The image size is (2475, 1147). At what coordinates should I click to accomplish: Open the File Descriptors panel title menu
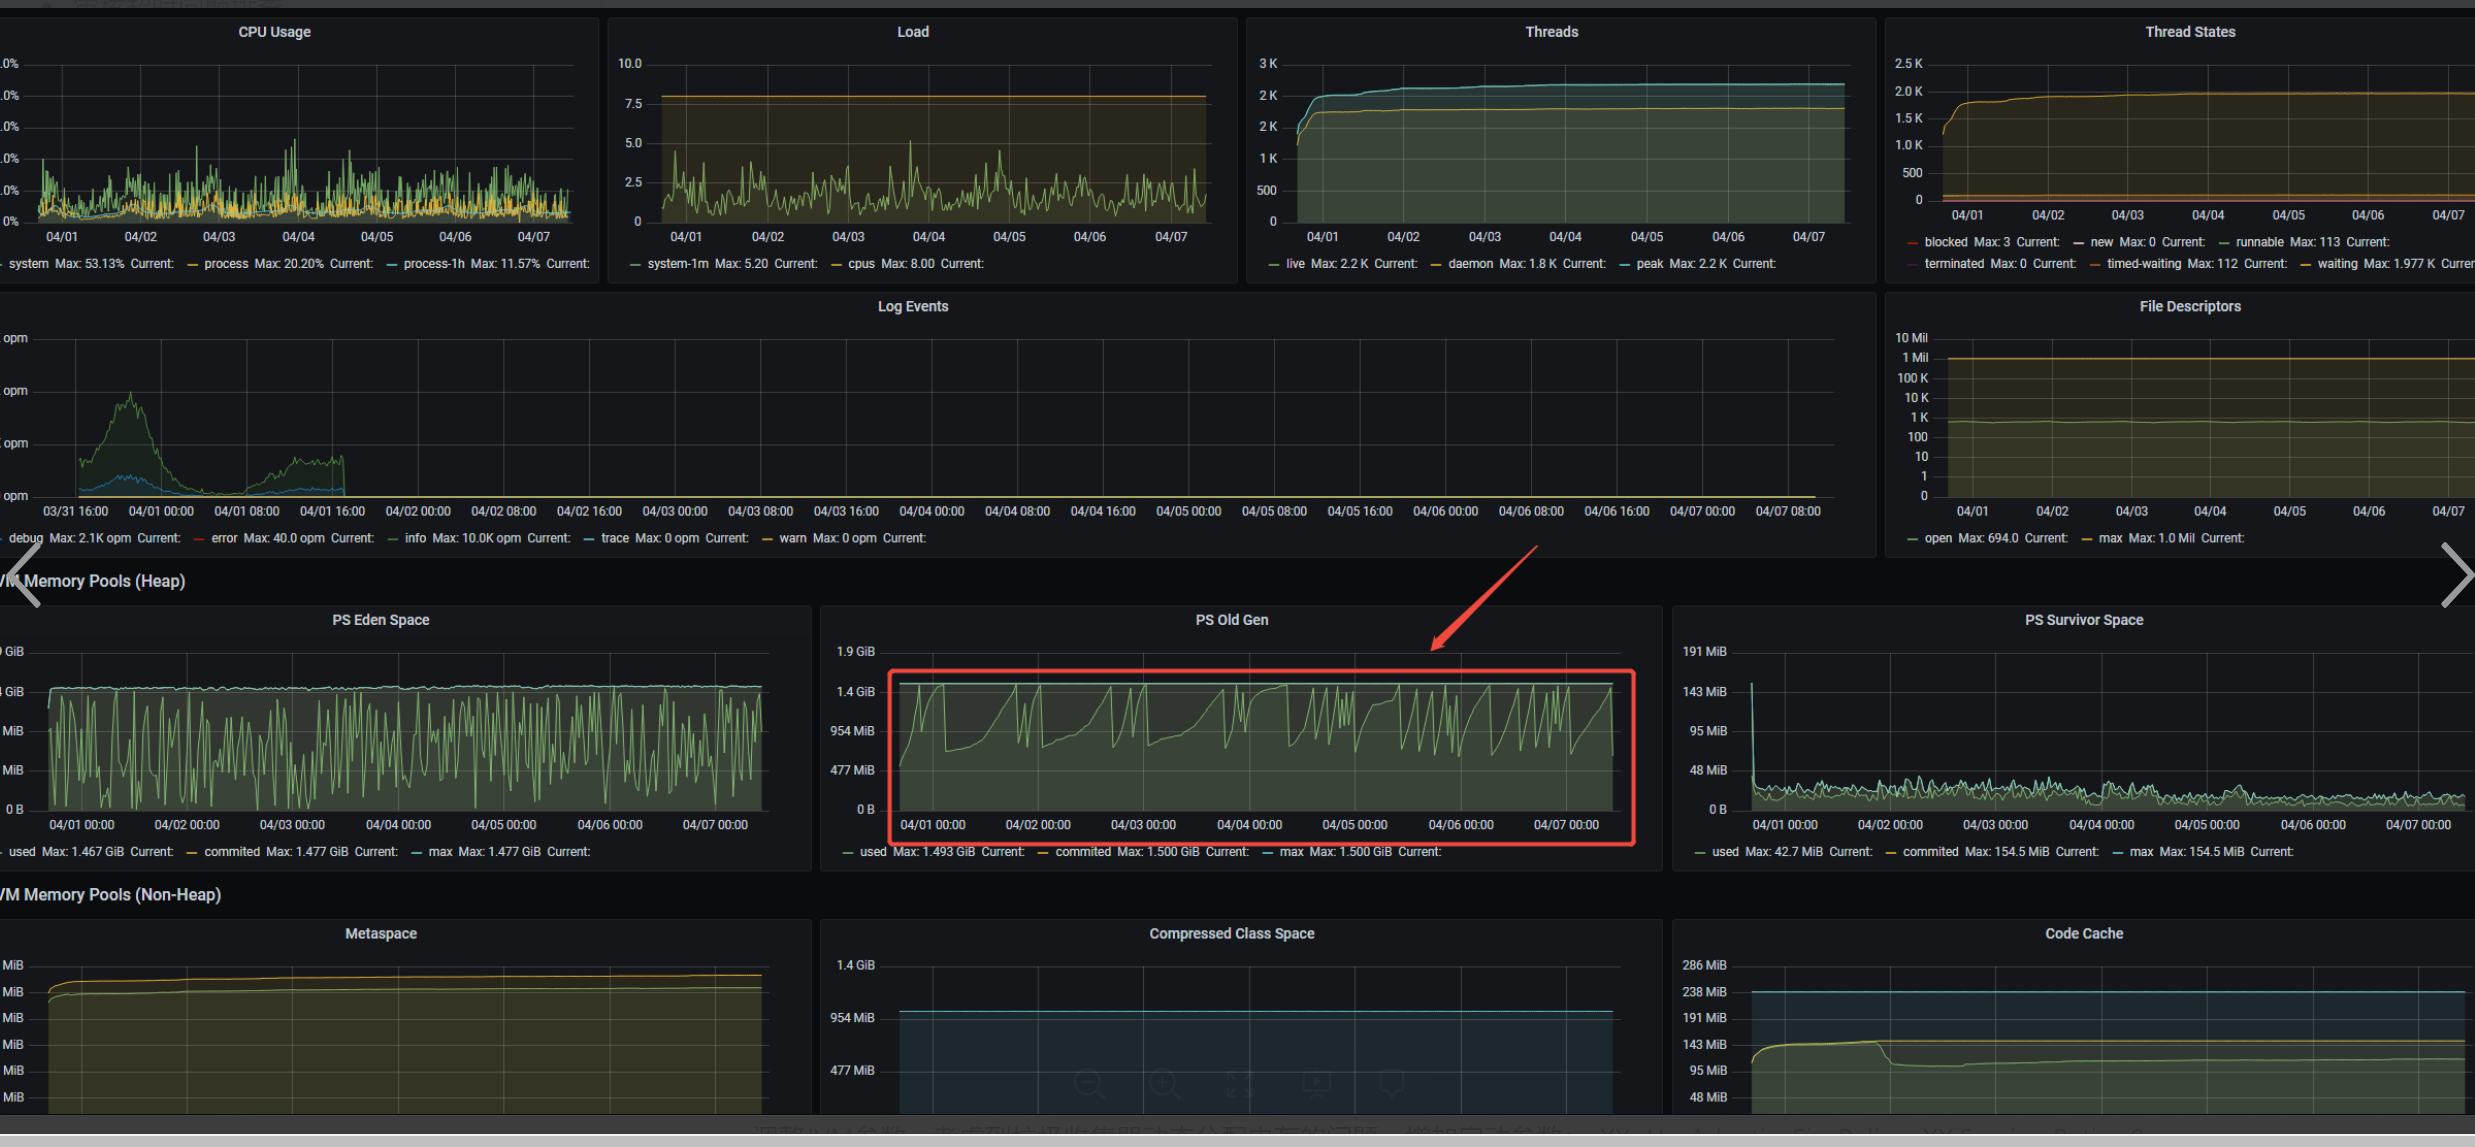click(2189, 307)
